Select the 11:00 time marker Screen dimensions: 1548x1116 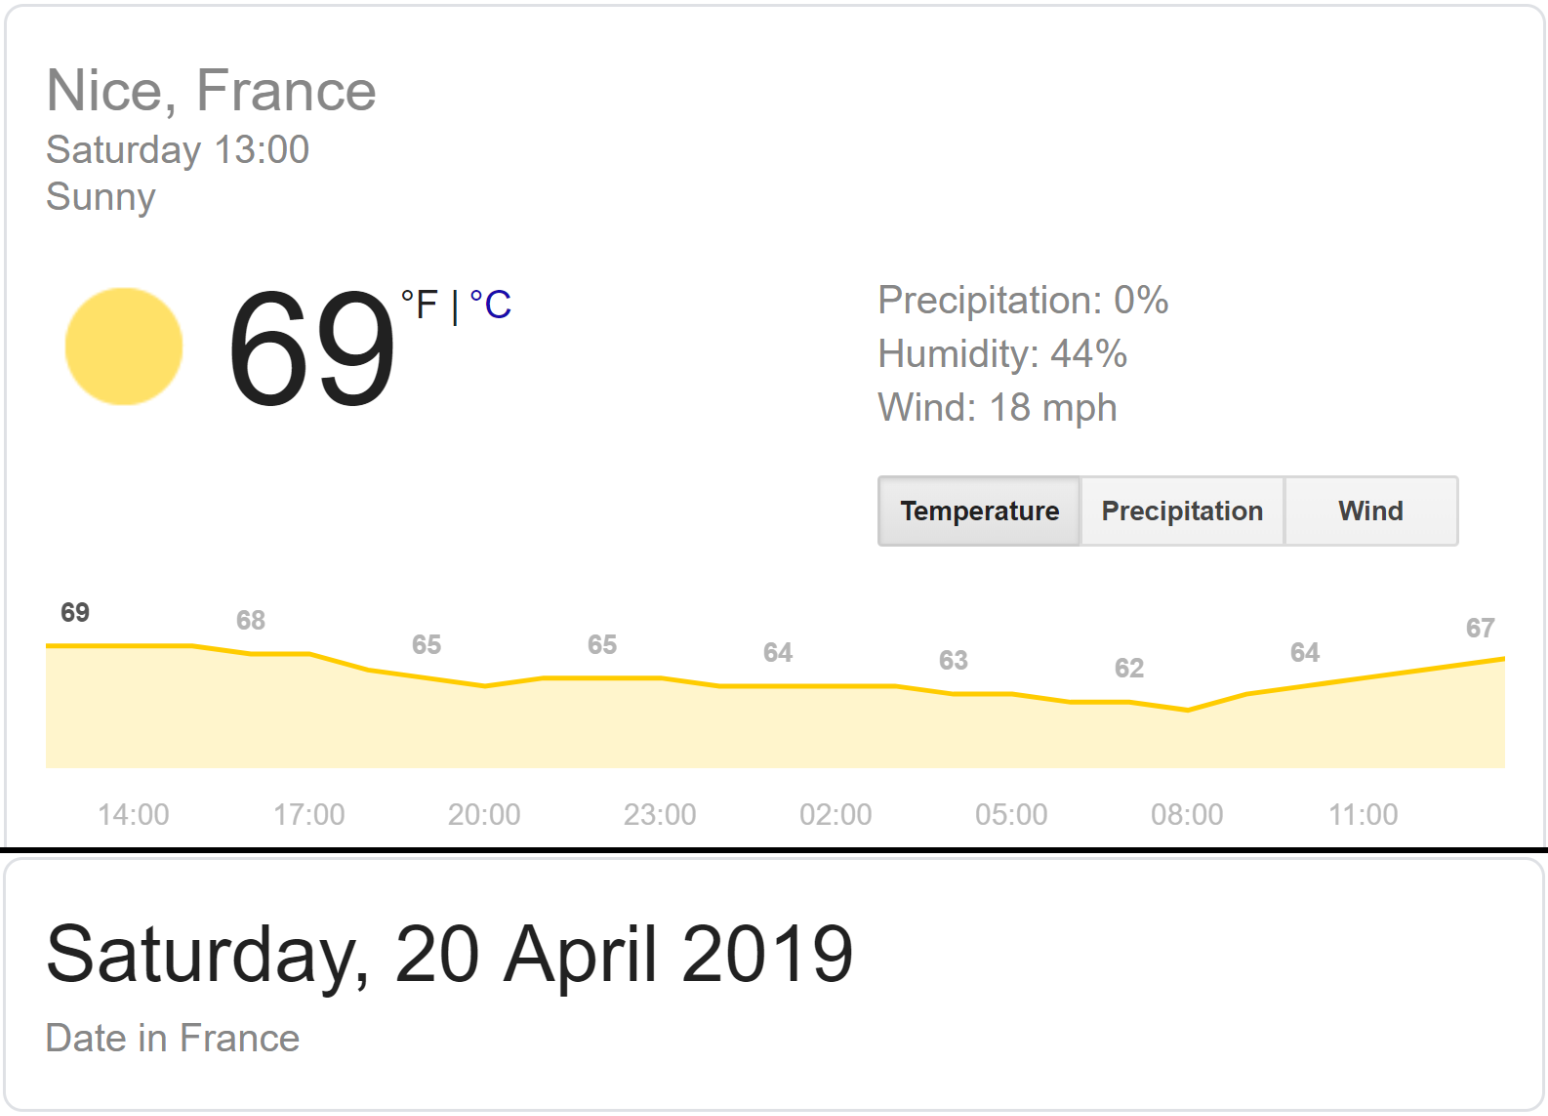click(1363, 814)
